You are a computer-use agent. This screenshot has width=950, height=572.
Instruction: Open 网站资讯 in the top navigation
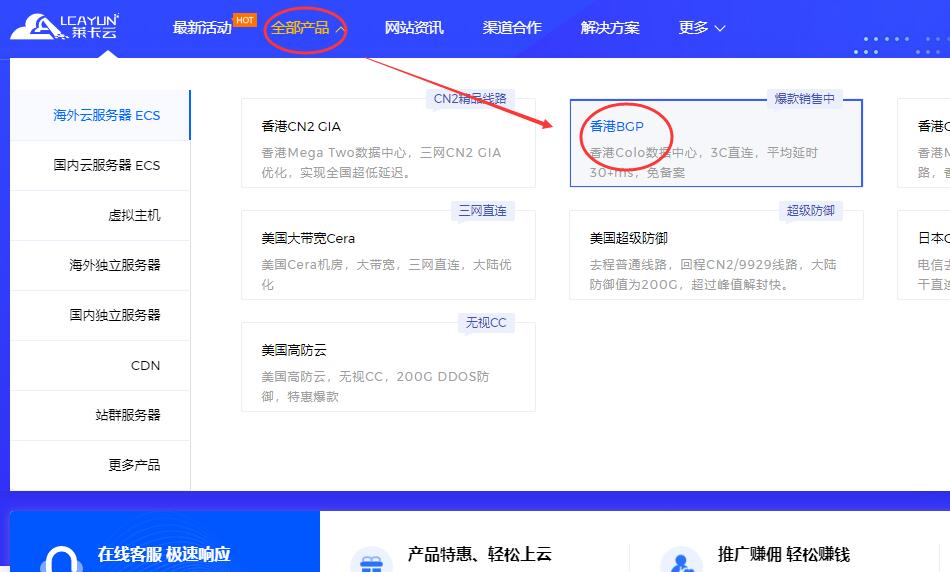click(414, 28)
